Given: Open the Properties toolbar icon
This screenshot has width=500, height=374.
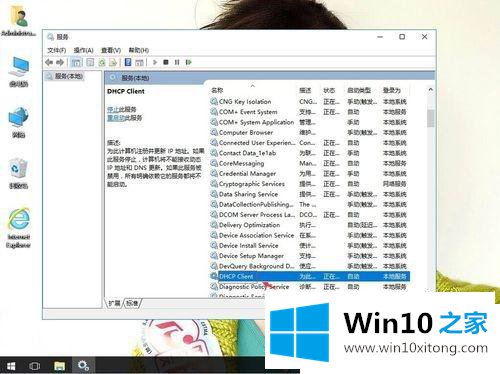Looking at the screenshot, I should click(90, 62).
